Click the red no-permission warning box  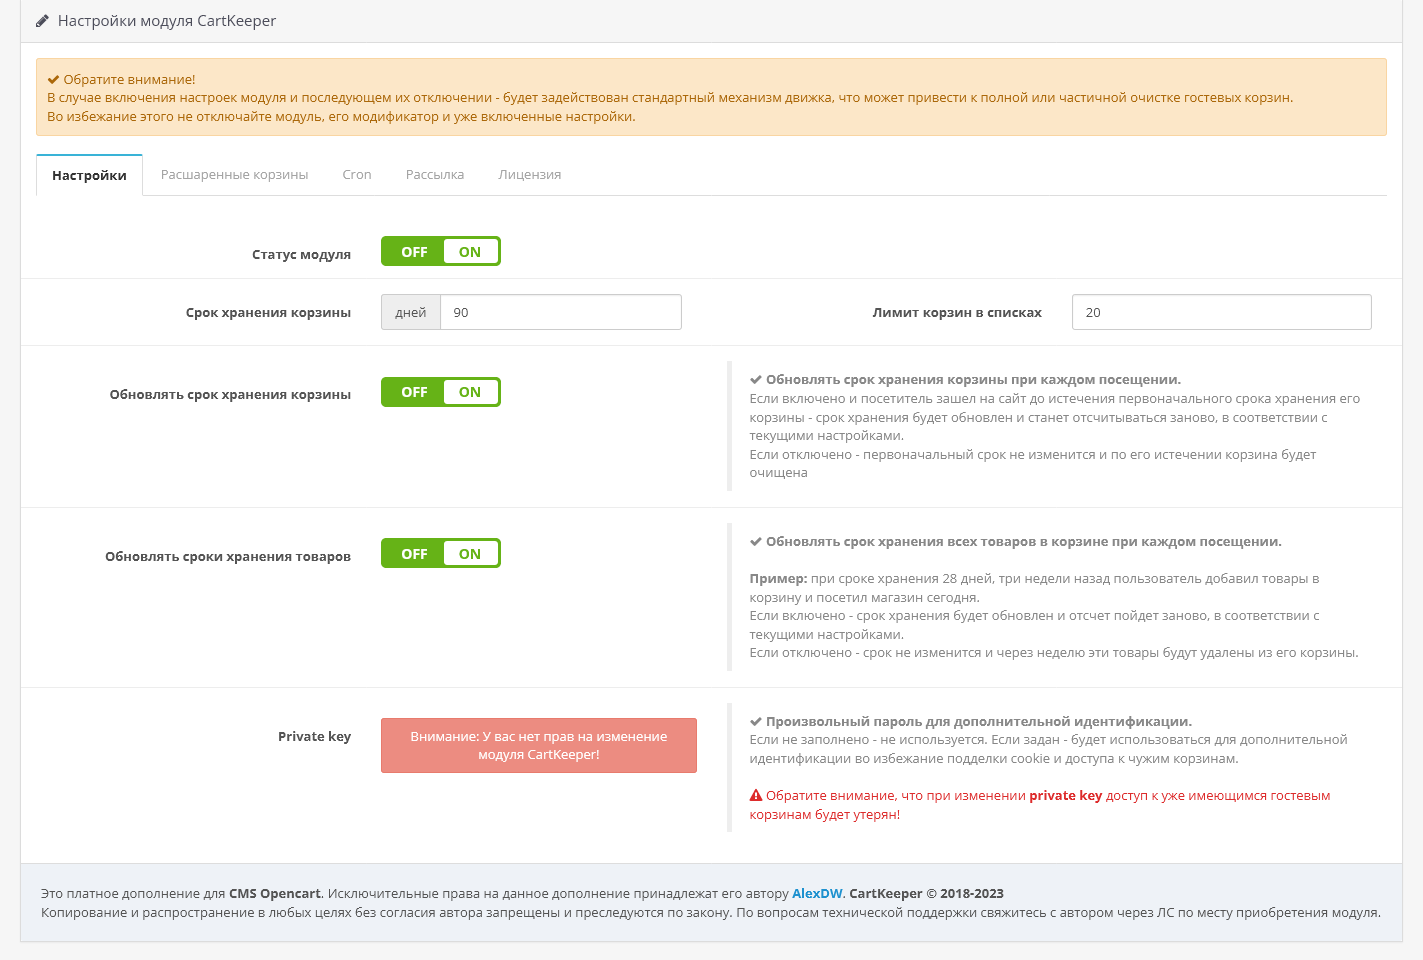[x=539, y=746]
